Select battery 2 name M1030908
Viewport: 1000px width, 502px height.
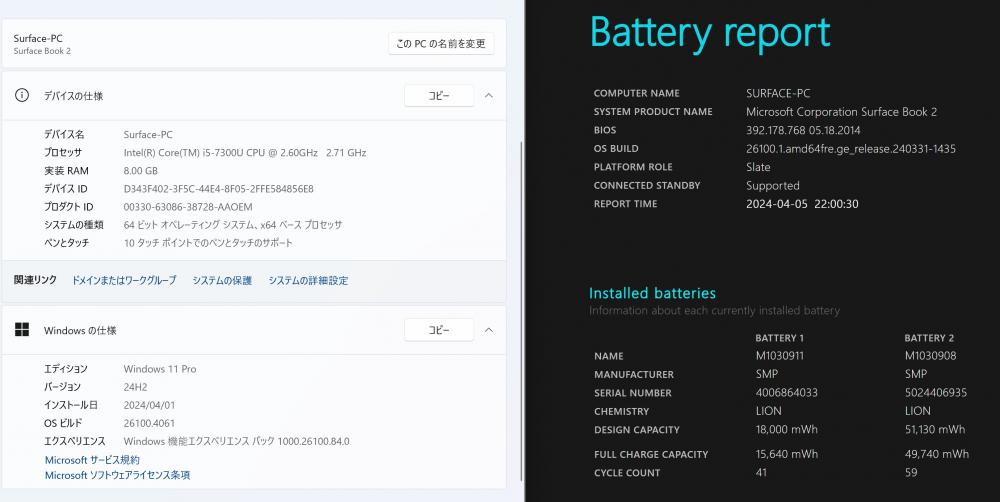(x=930, y=356)
